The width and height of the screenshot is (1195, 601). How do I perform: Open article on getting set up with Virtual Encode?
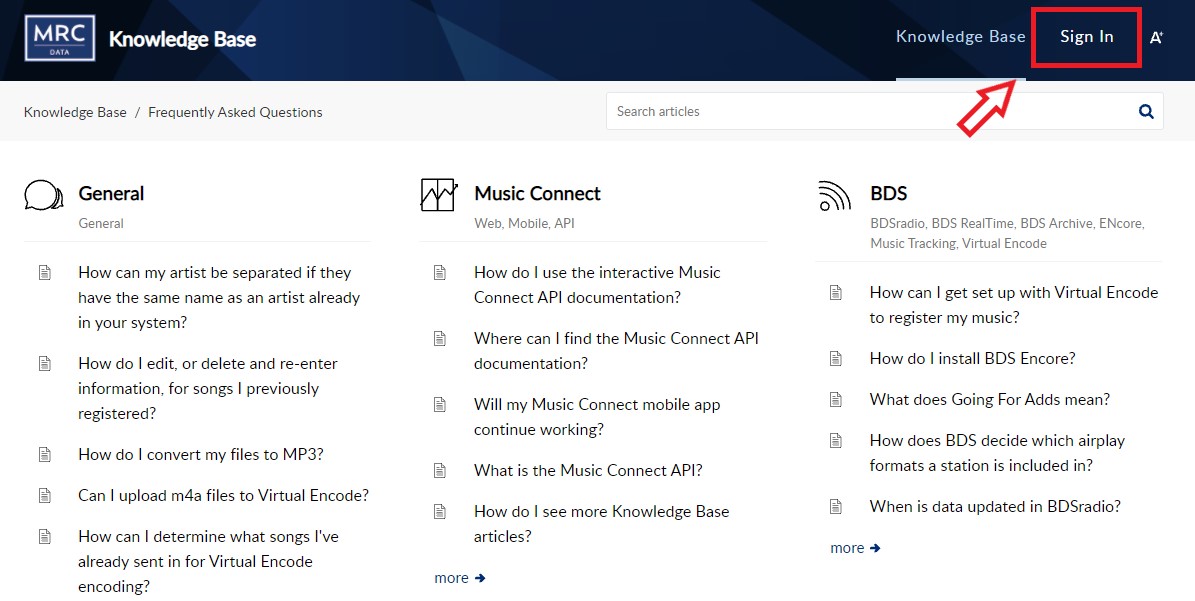point(1014,305)
